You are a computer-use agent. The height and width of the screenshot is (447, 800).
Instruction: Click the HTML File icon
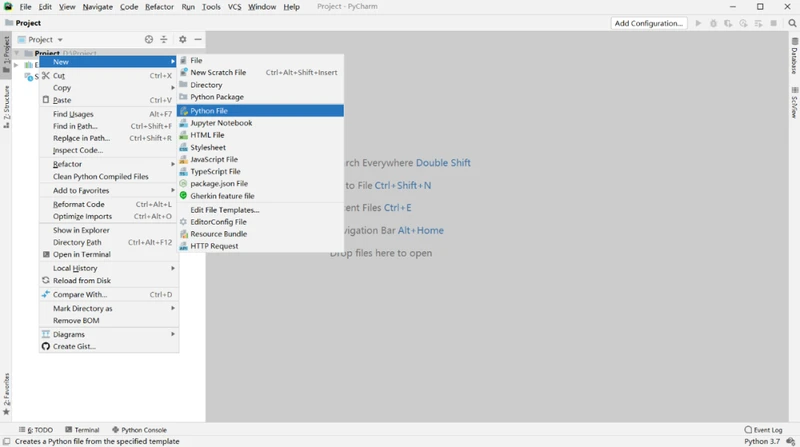(184, 135)
